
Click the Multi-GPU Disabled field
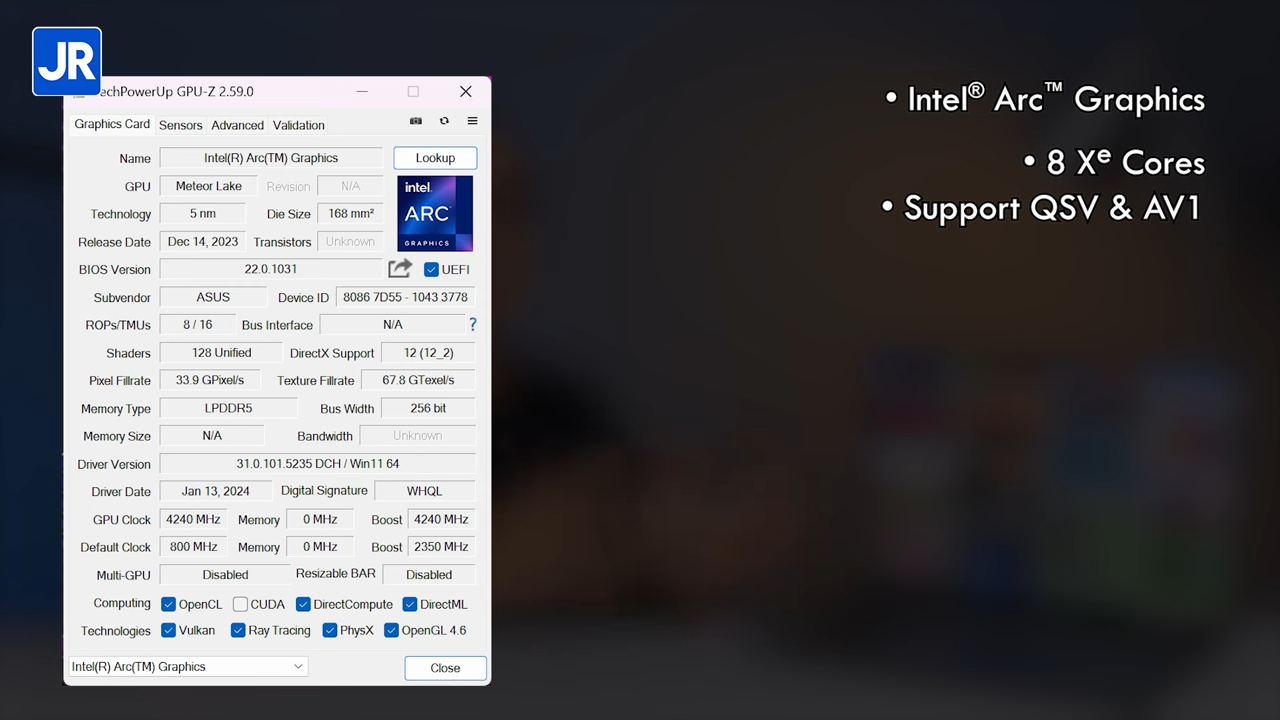[x=225, y=575]
